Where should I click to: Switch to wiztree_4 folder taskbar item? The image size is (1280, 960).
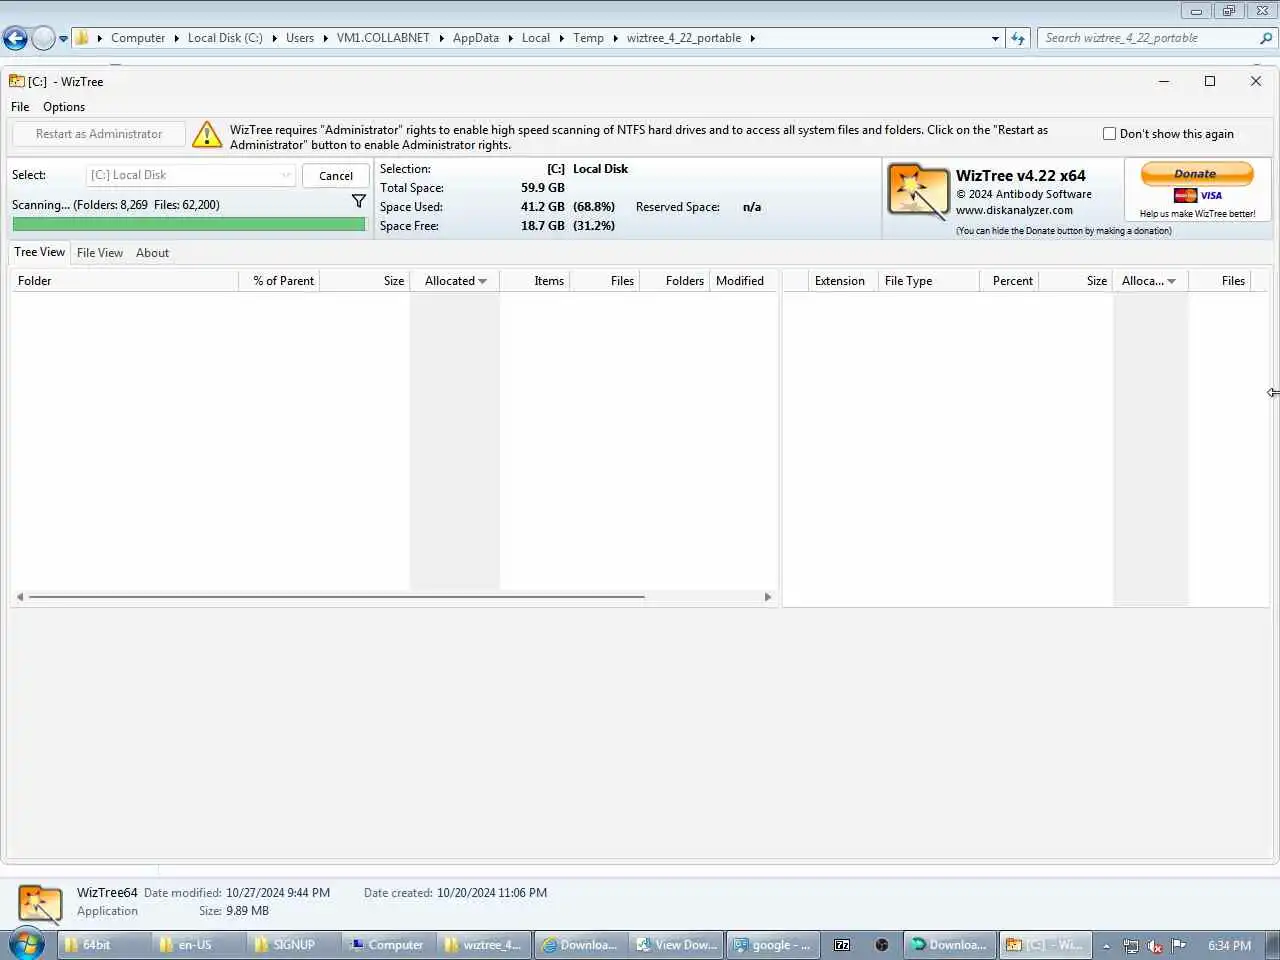pyautogui.click(x=485, y=945)
